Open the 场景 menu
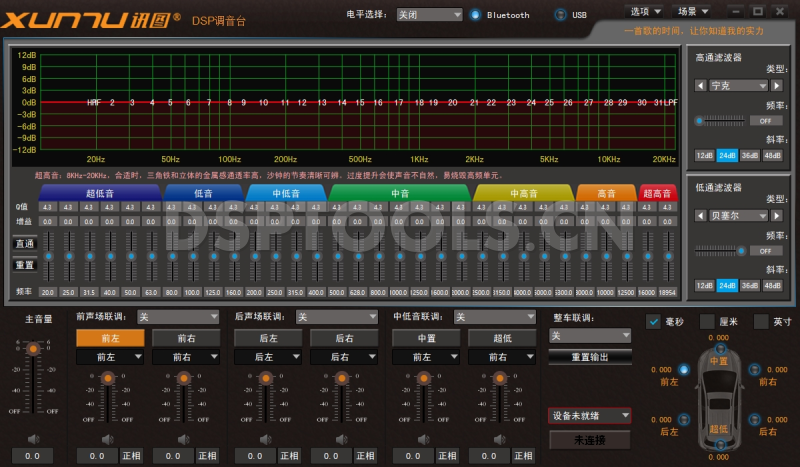 click(693, 12)
